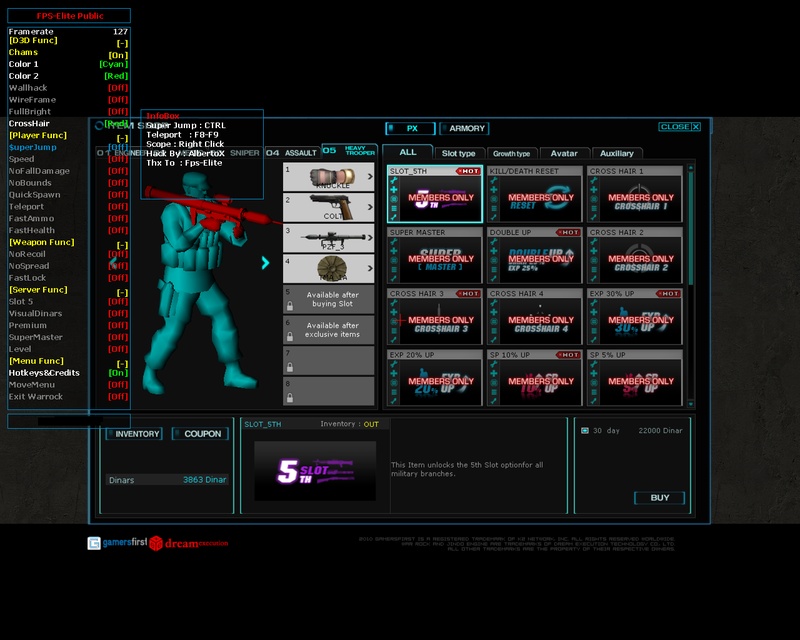Collapse the [Server Func] section
Image resolution: width=800 pixels, height=640 pixels.
click(122, 292)
